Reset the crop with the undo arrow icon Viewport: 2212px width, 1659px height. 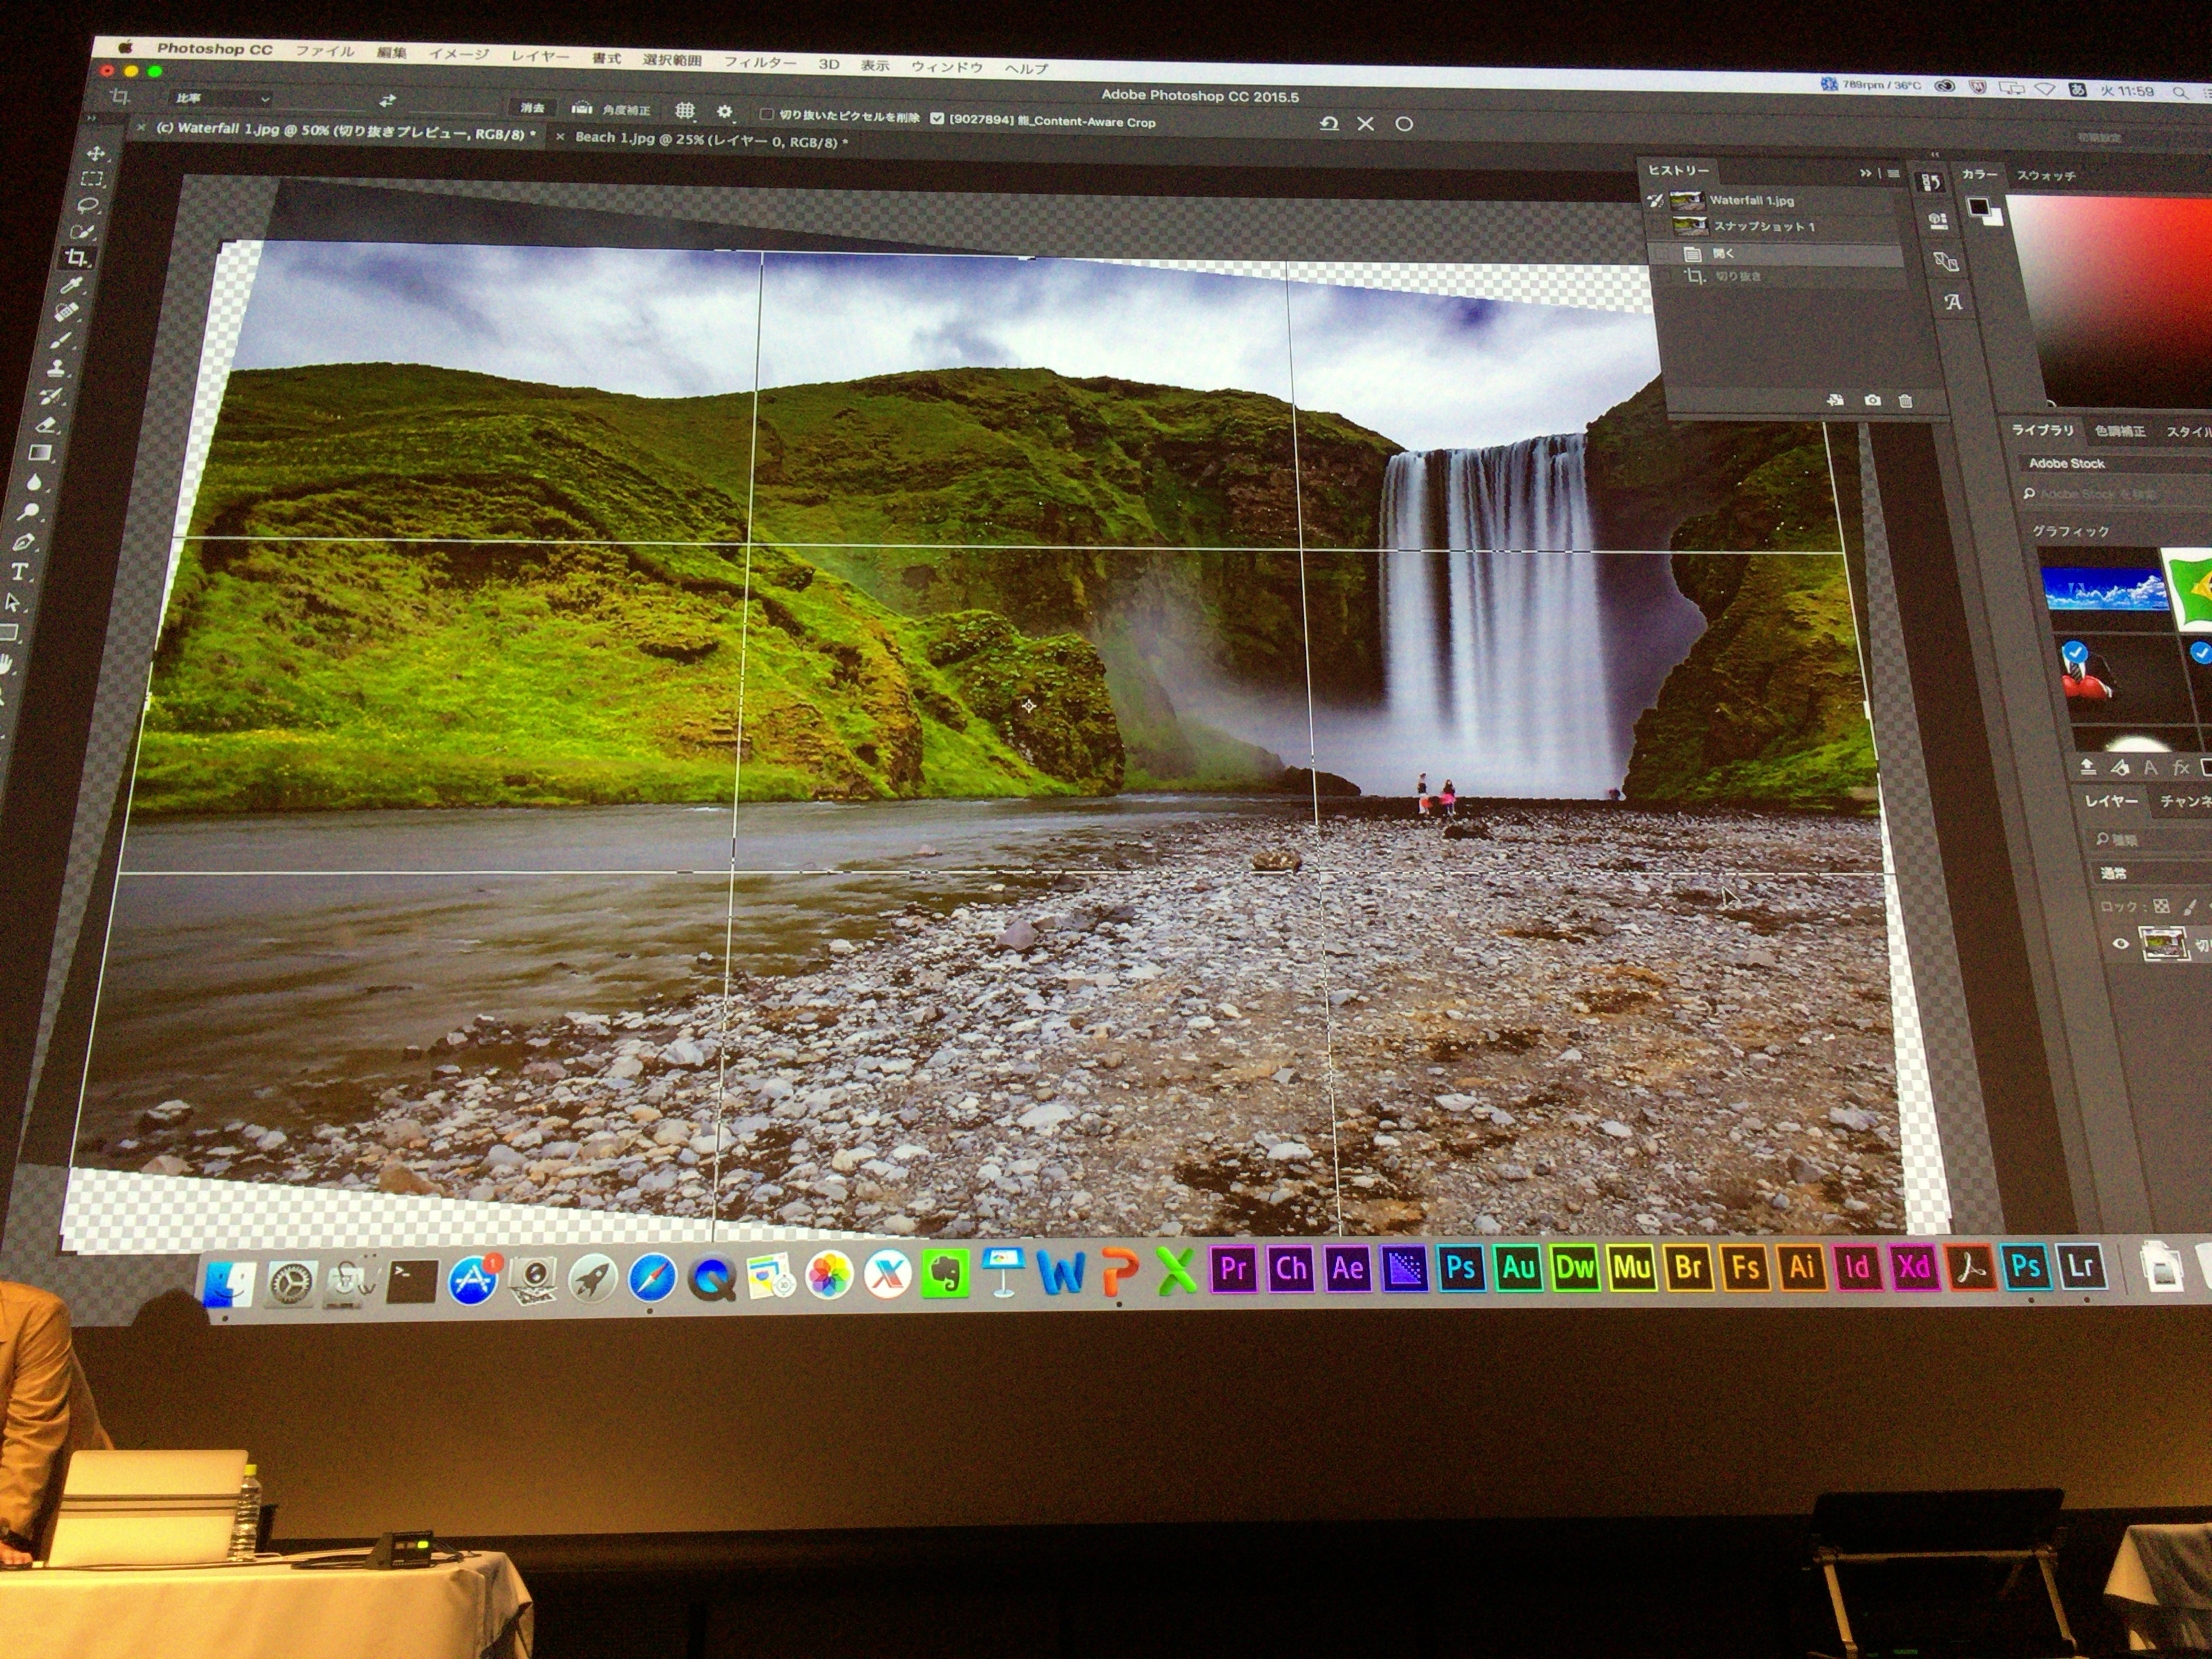[1329, 124]
